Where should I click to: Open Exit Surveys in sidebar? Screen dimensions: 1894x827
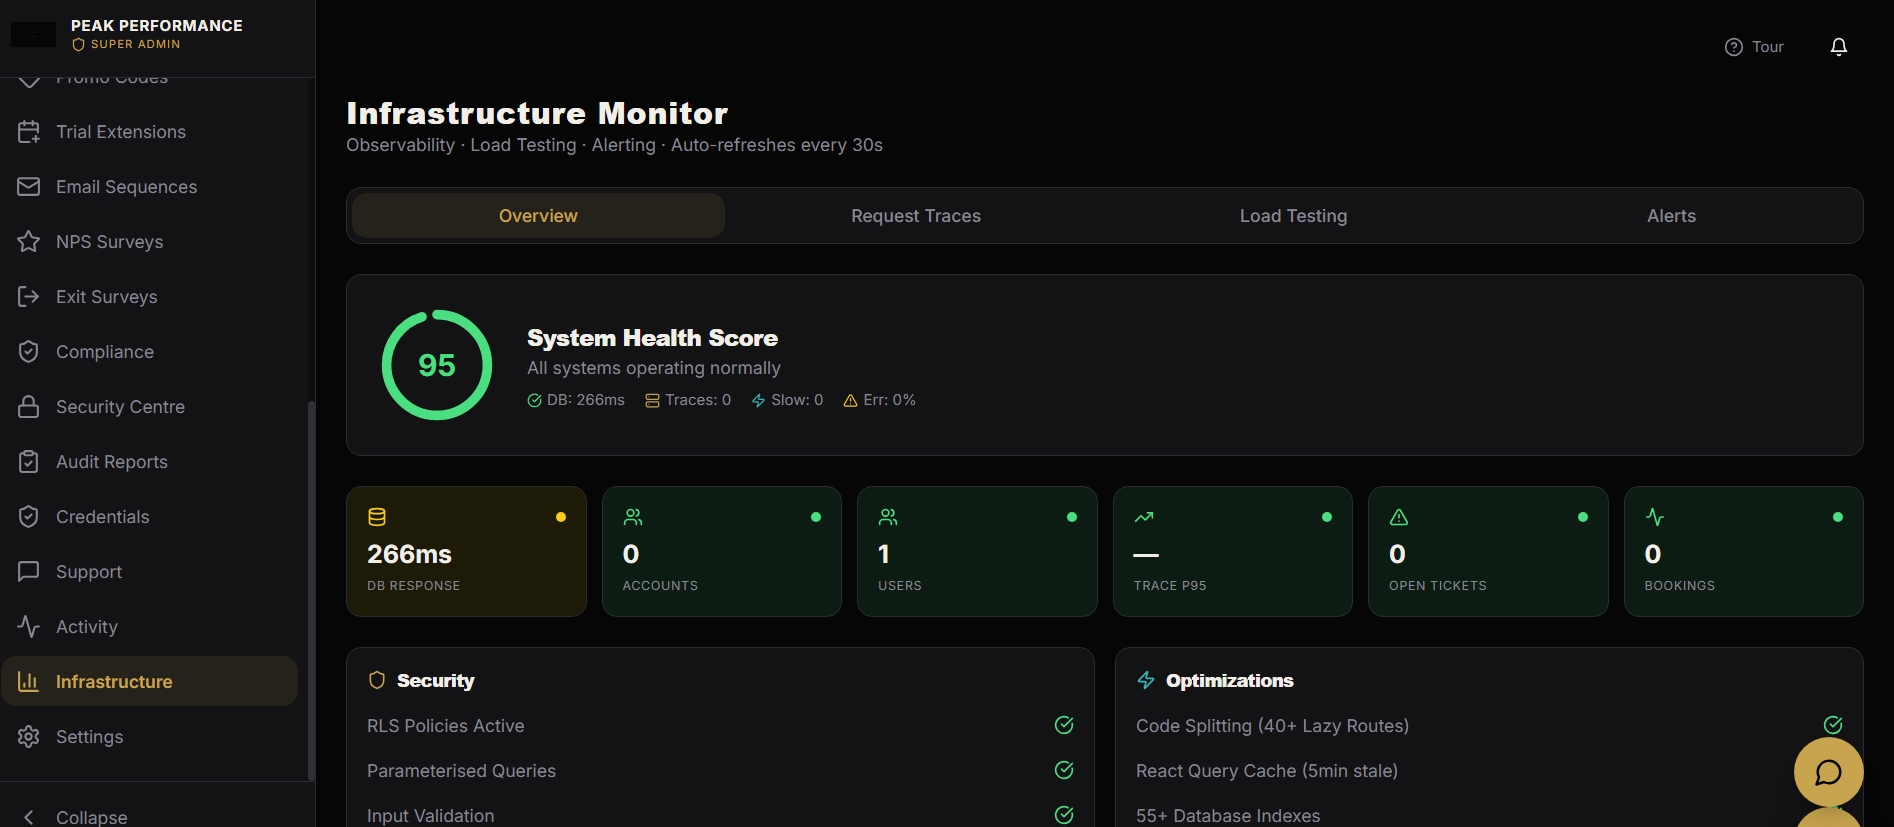click(150, 297)
